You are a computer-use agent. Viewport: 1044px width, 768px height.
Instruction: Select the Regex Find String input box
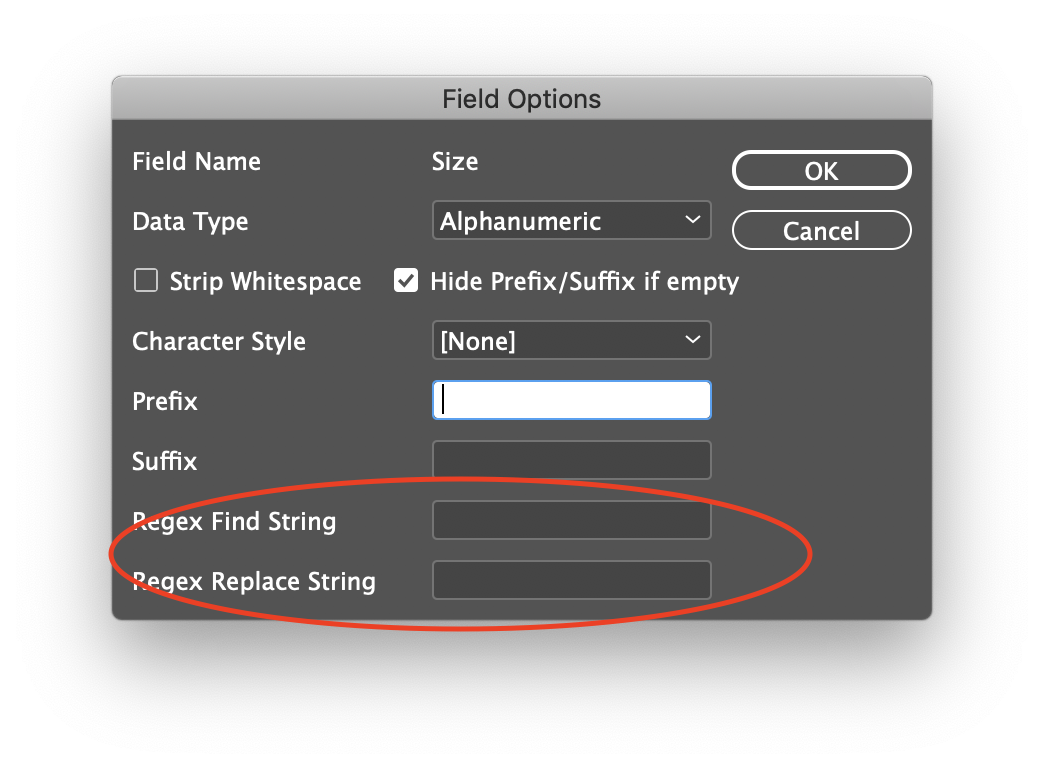coord(571,520)
